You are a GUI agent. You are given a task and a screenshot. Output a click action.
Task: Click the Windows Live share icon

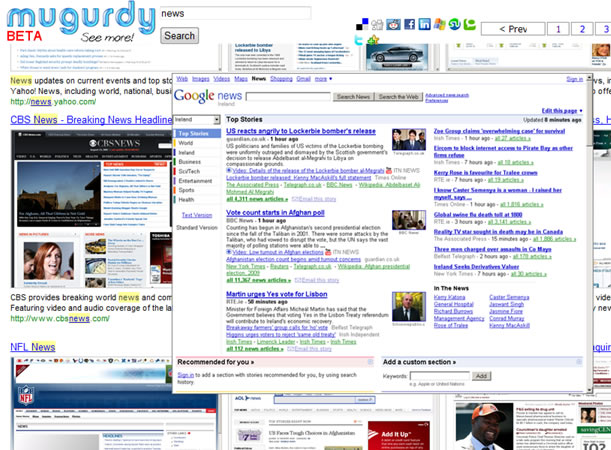pos(440,24)
